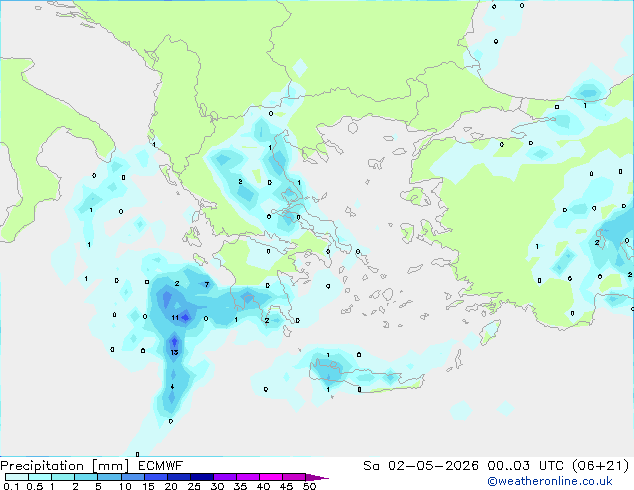
Task: Click the "25" legend scale label
Action: (x=194, y=486)
